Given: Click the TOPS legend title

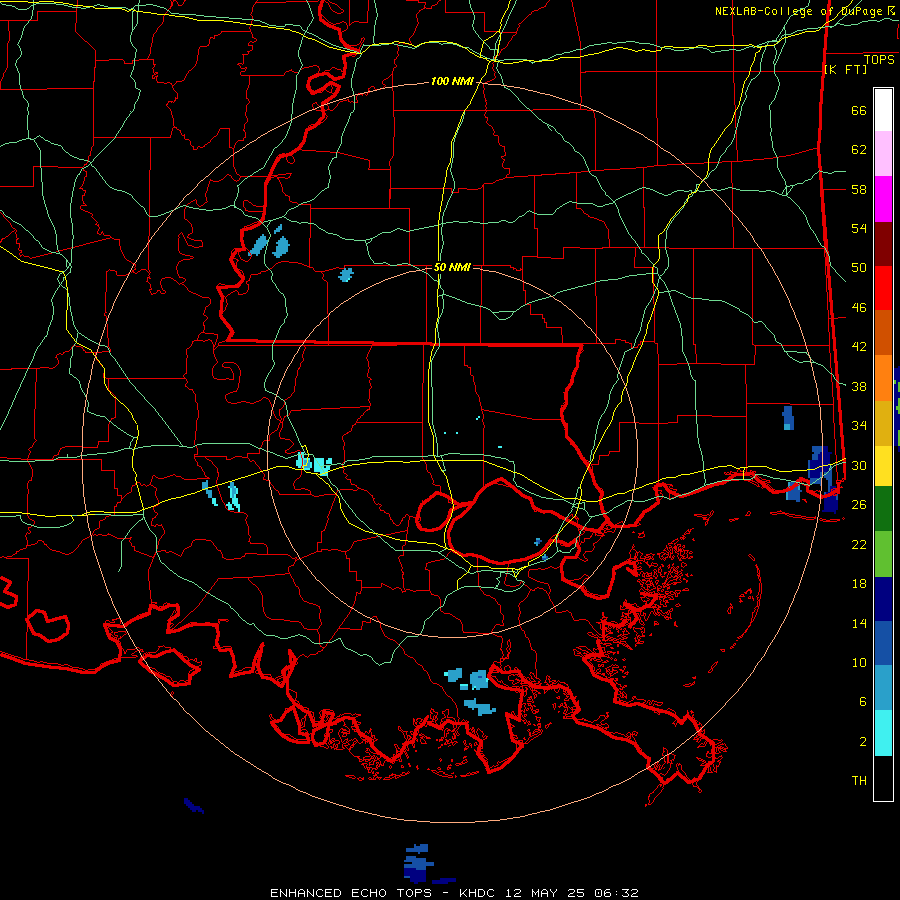Looking at the screenshot, I should point(879,60).
